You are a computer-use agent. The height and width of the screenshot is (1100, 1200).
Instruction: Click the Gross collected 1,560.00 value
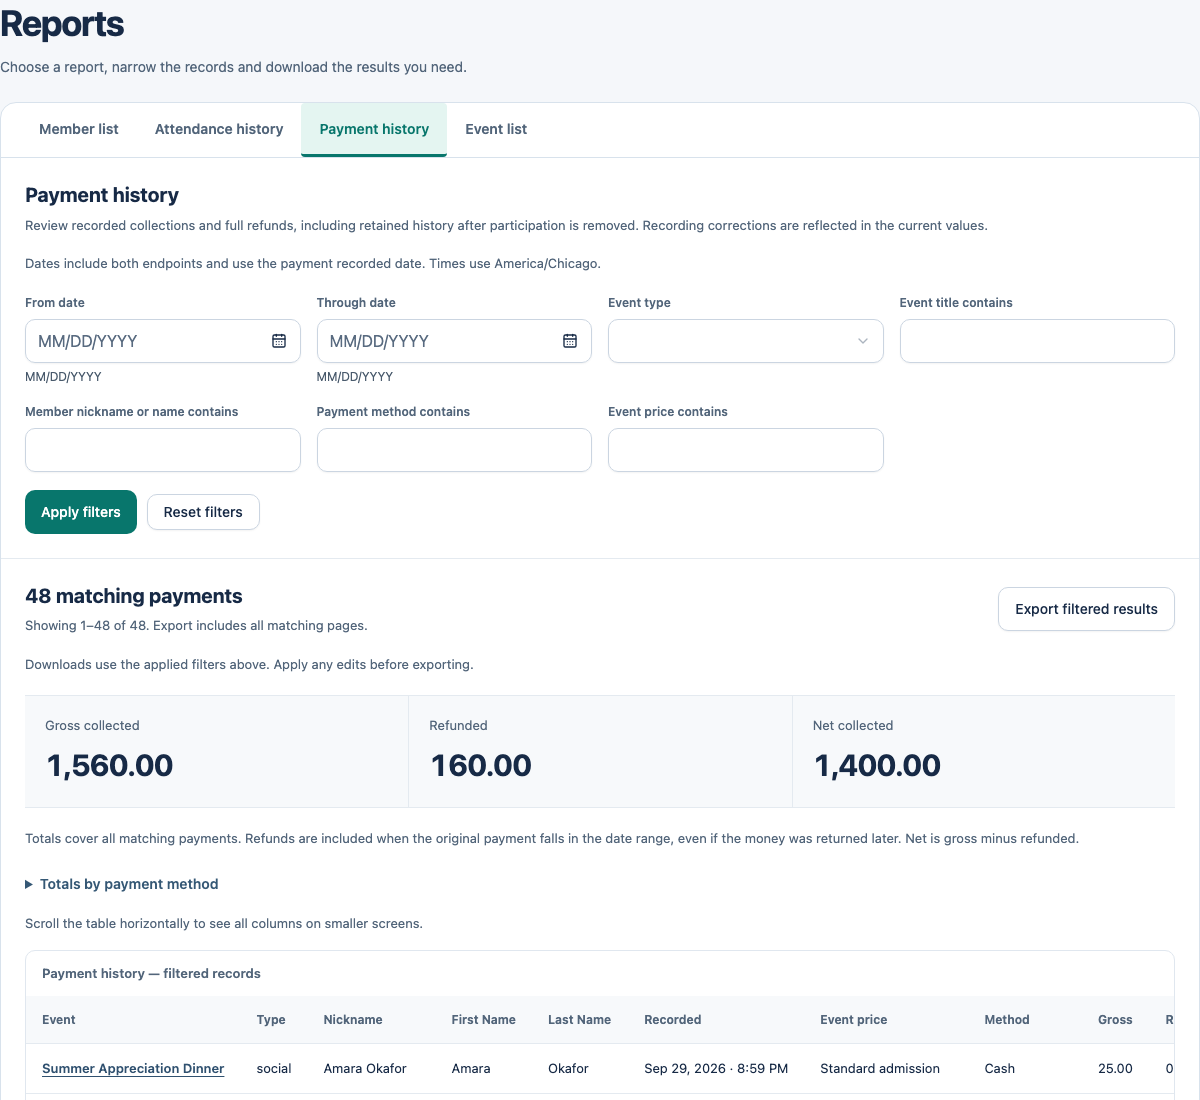click(110, 766)
